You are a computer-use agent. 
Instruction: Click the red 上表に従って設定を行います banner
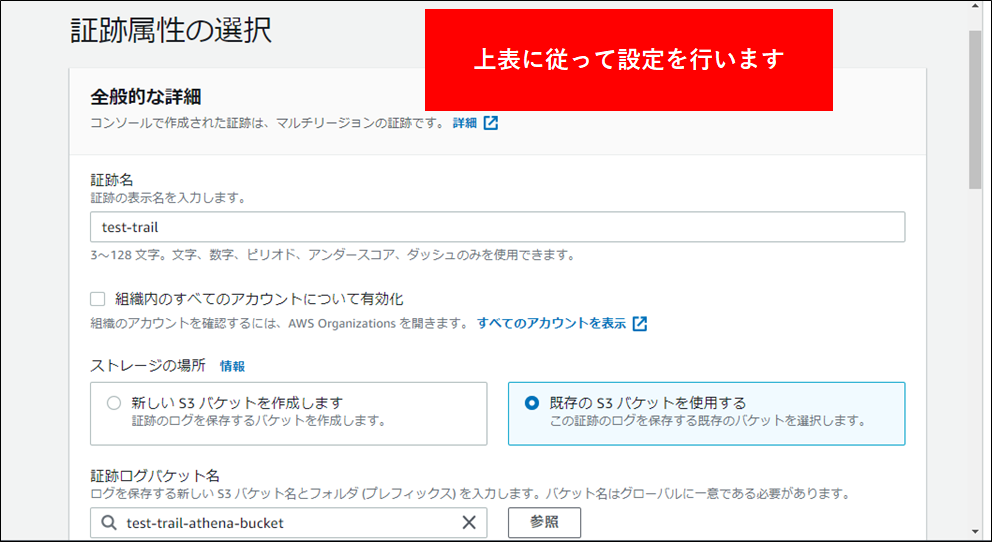[x=629, y=60]
